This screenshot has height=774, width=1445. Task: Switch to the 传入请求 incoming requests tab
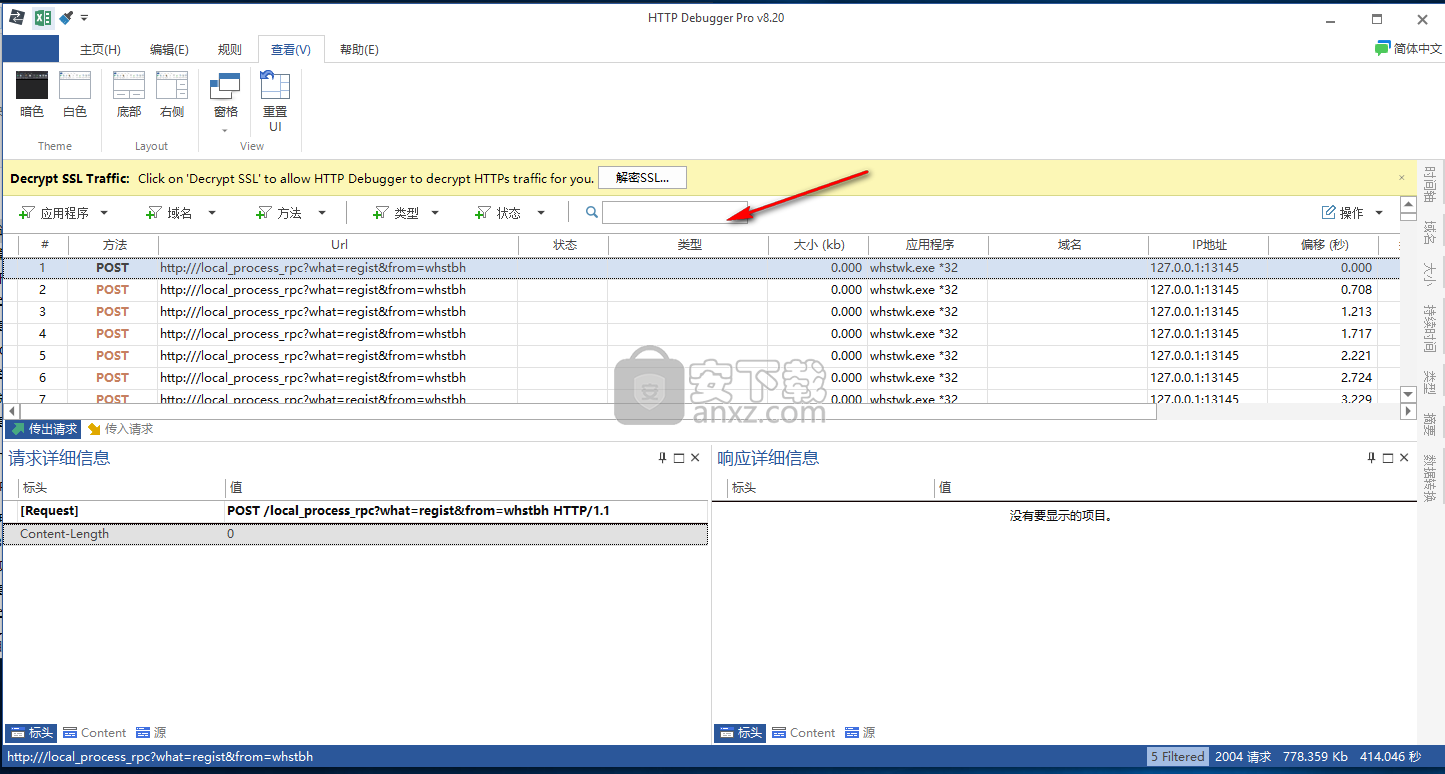(120, 429)
